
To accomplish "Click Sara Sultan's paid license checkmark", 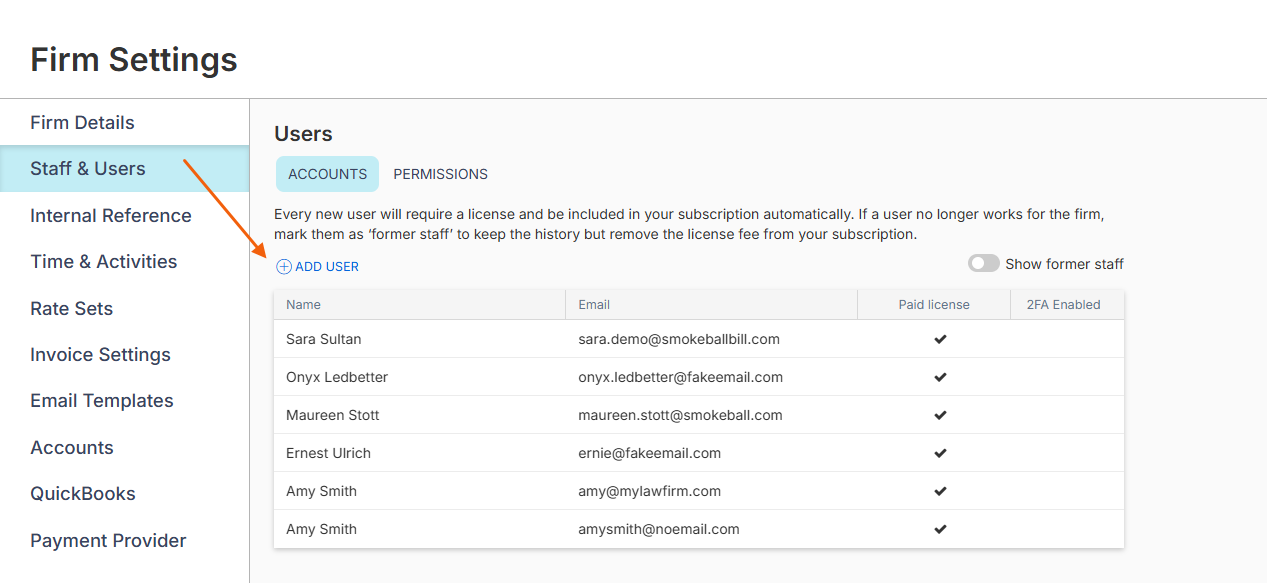I will 940,339.
